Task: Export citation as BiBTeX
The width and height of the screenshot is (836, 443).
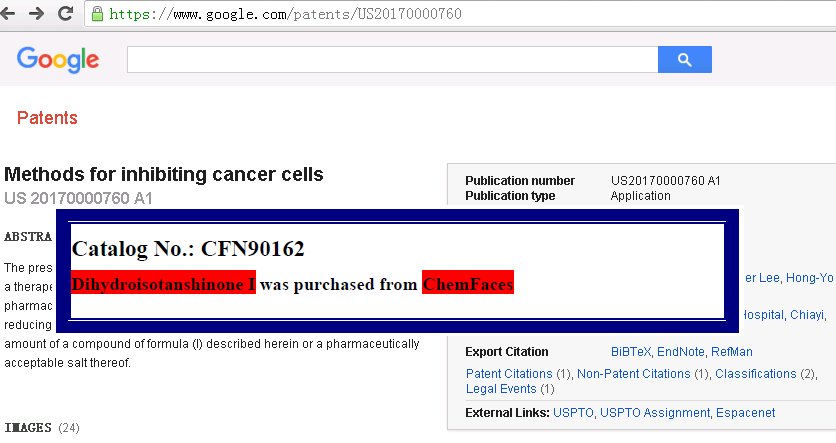Action: (631, 352)
